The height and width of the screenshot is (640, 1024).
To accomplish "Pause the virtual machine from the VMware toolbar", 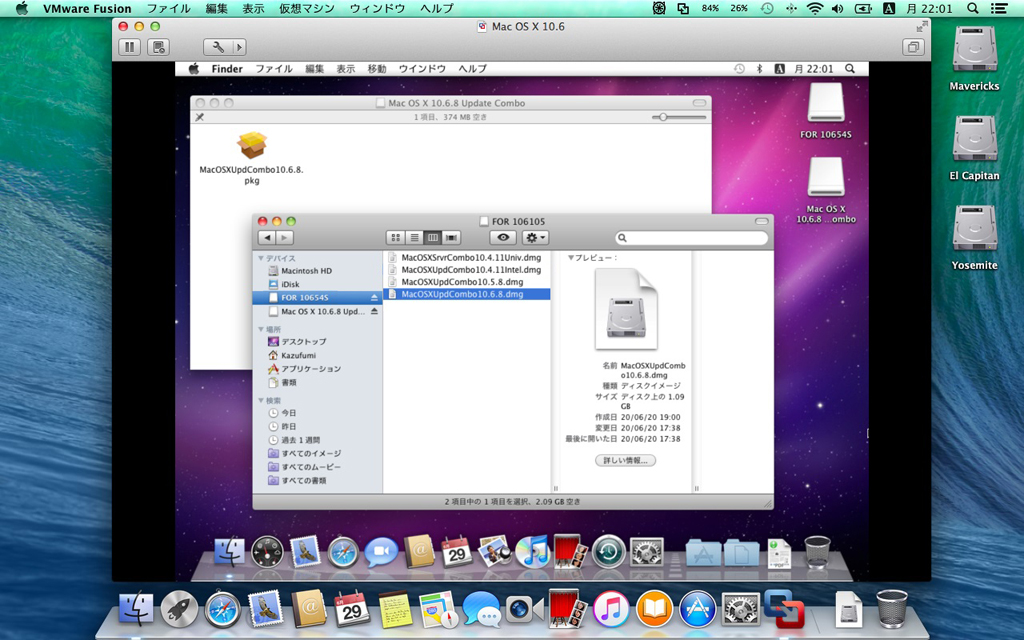I will (x=129, y=47).
